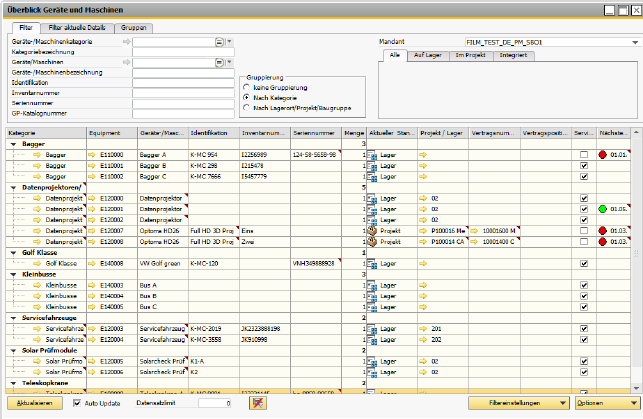
Task: Click scrollbar up arrow of equipment table
Action: (636, 132)
